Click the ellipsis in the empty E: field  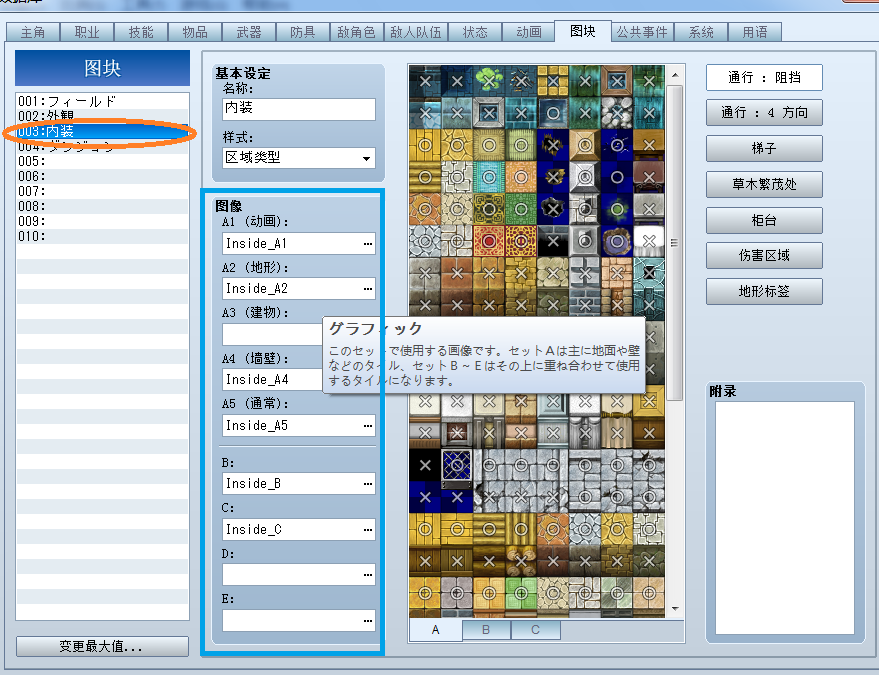tap(368, 621)
